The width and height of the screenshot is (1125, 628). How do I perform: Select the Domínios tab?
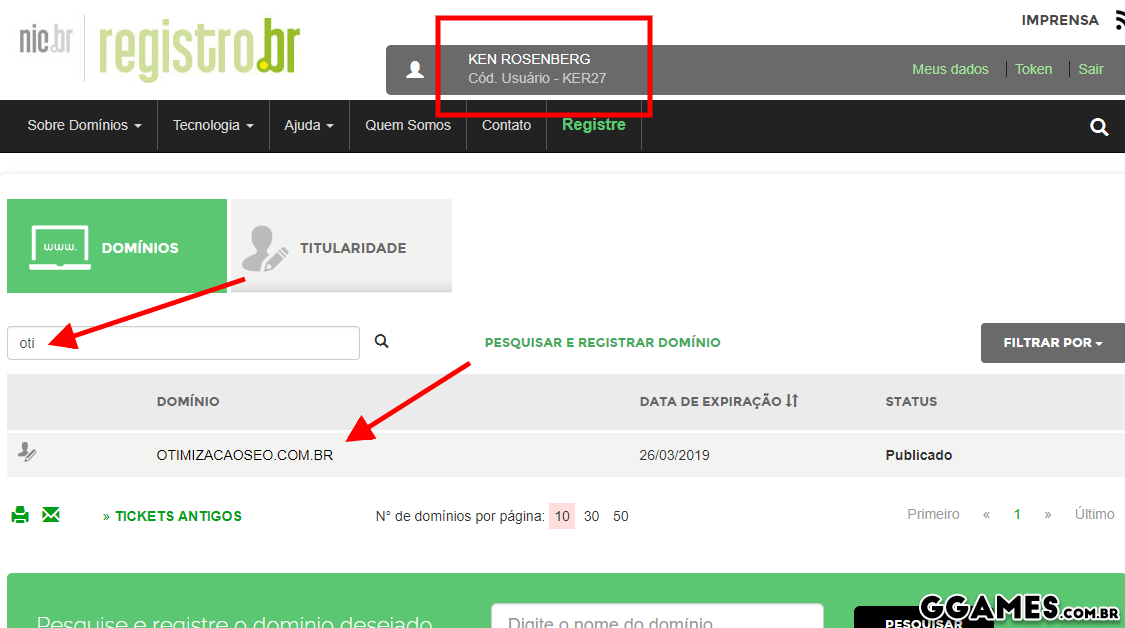(x=117, y=247)
